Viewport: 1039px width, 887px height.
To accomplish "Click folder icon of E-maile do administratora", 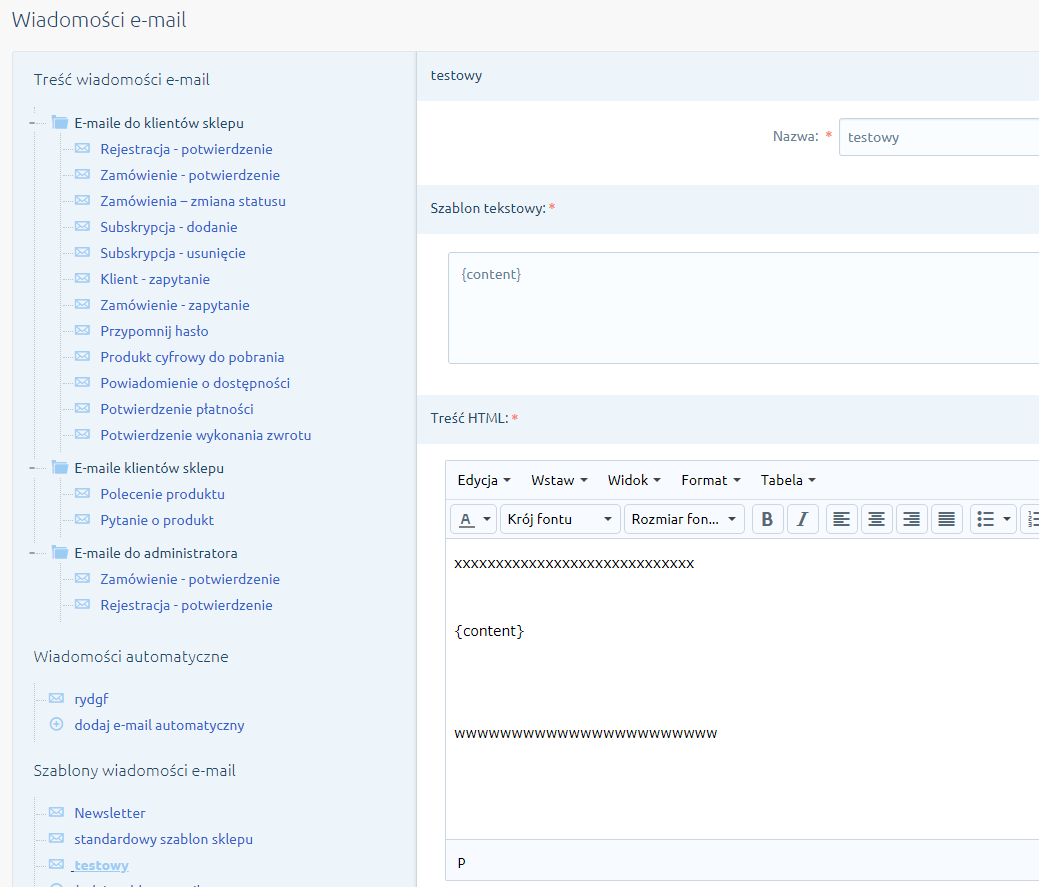I will click(60, 552).
